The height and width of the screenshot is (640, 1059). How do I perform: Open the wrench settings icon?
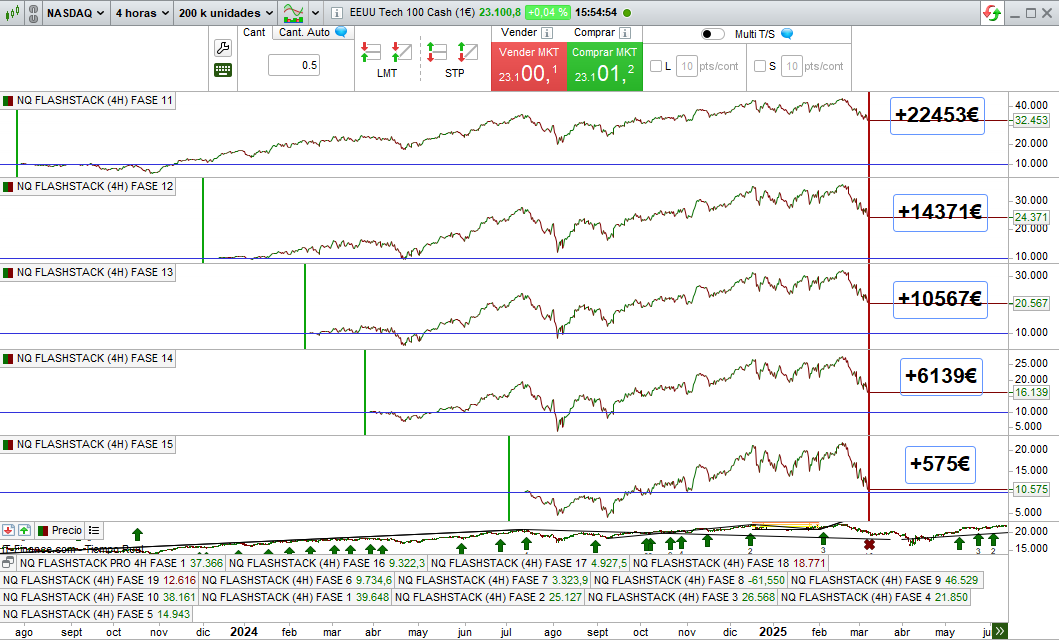tap(222, 48)
